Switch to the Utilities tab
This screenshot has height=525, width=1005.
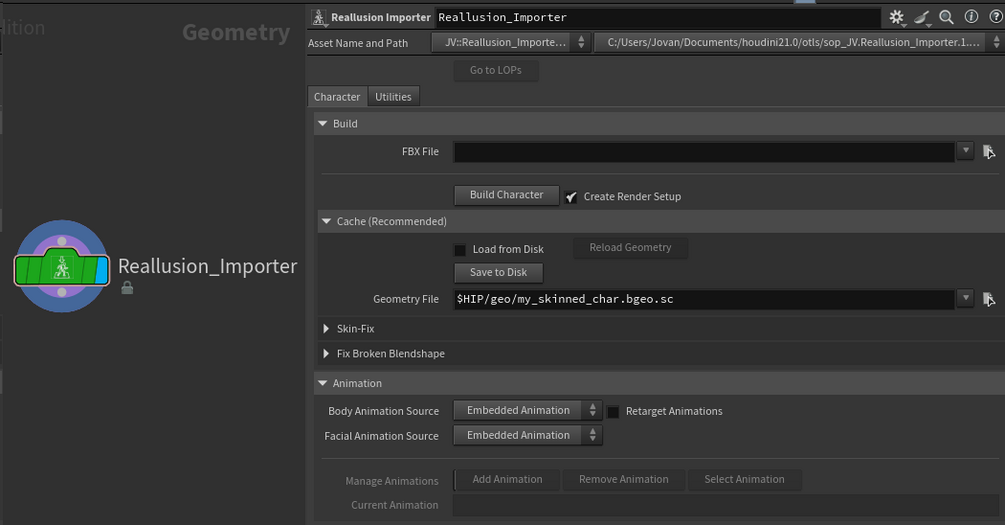point(394,97)
